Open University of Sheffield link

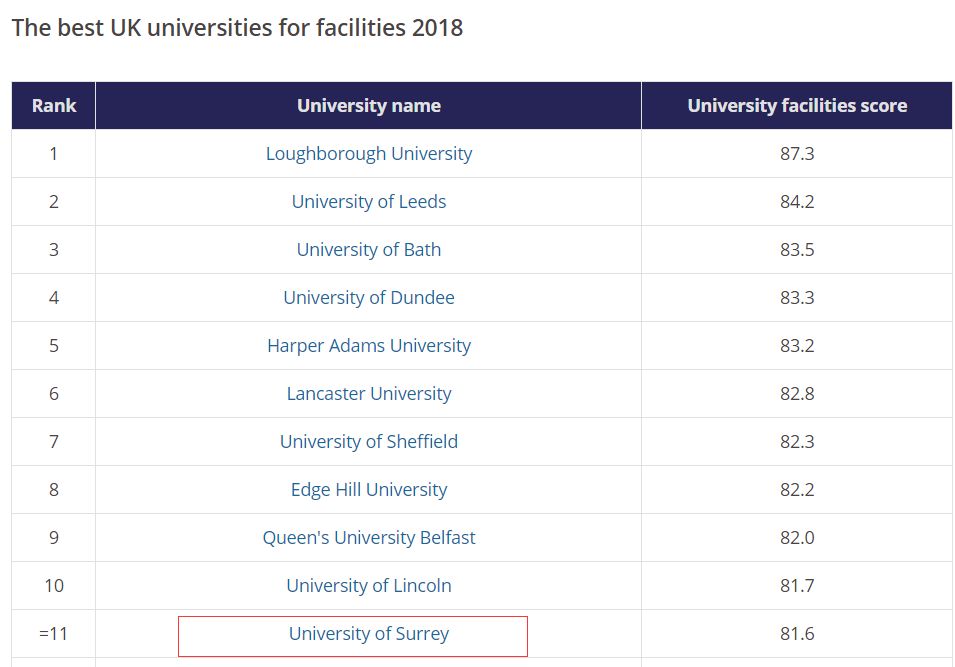tap(368, 442)
